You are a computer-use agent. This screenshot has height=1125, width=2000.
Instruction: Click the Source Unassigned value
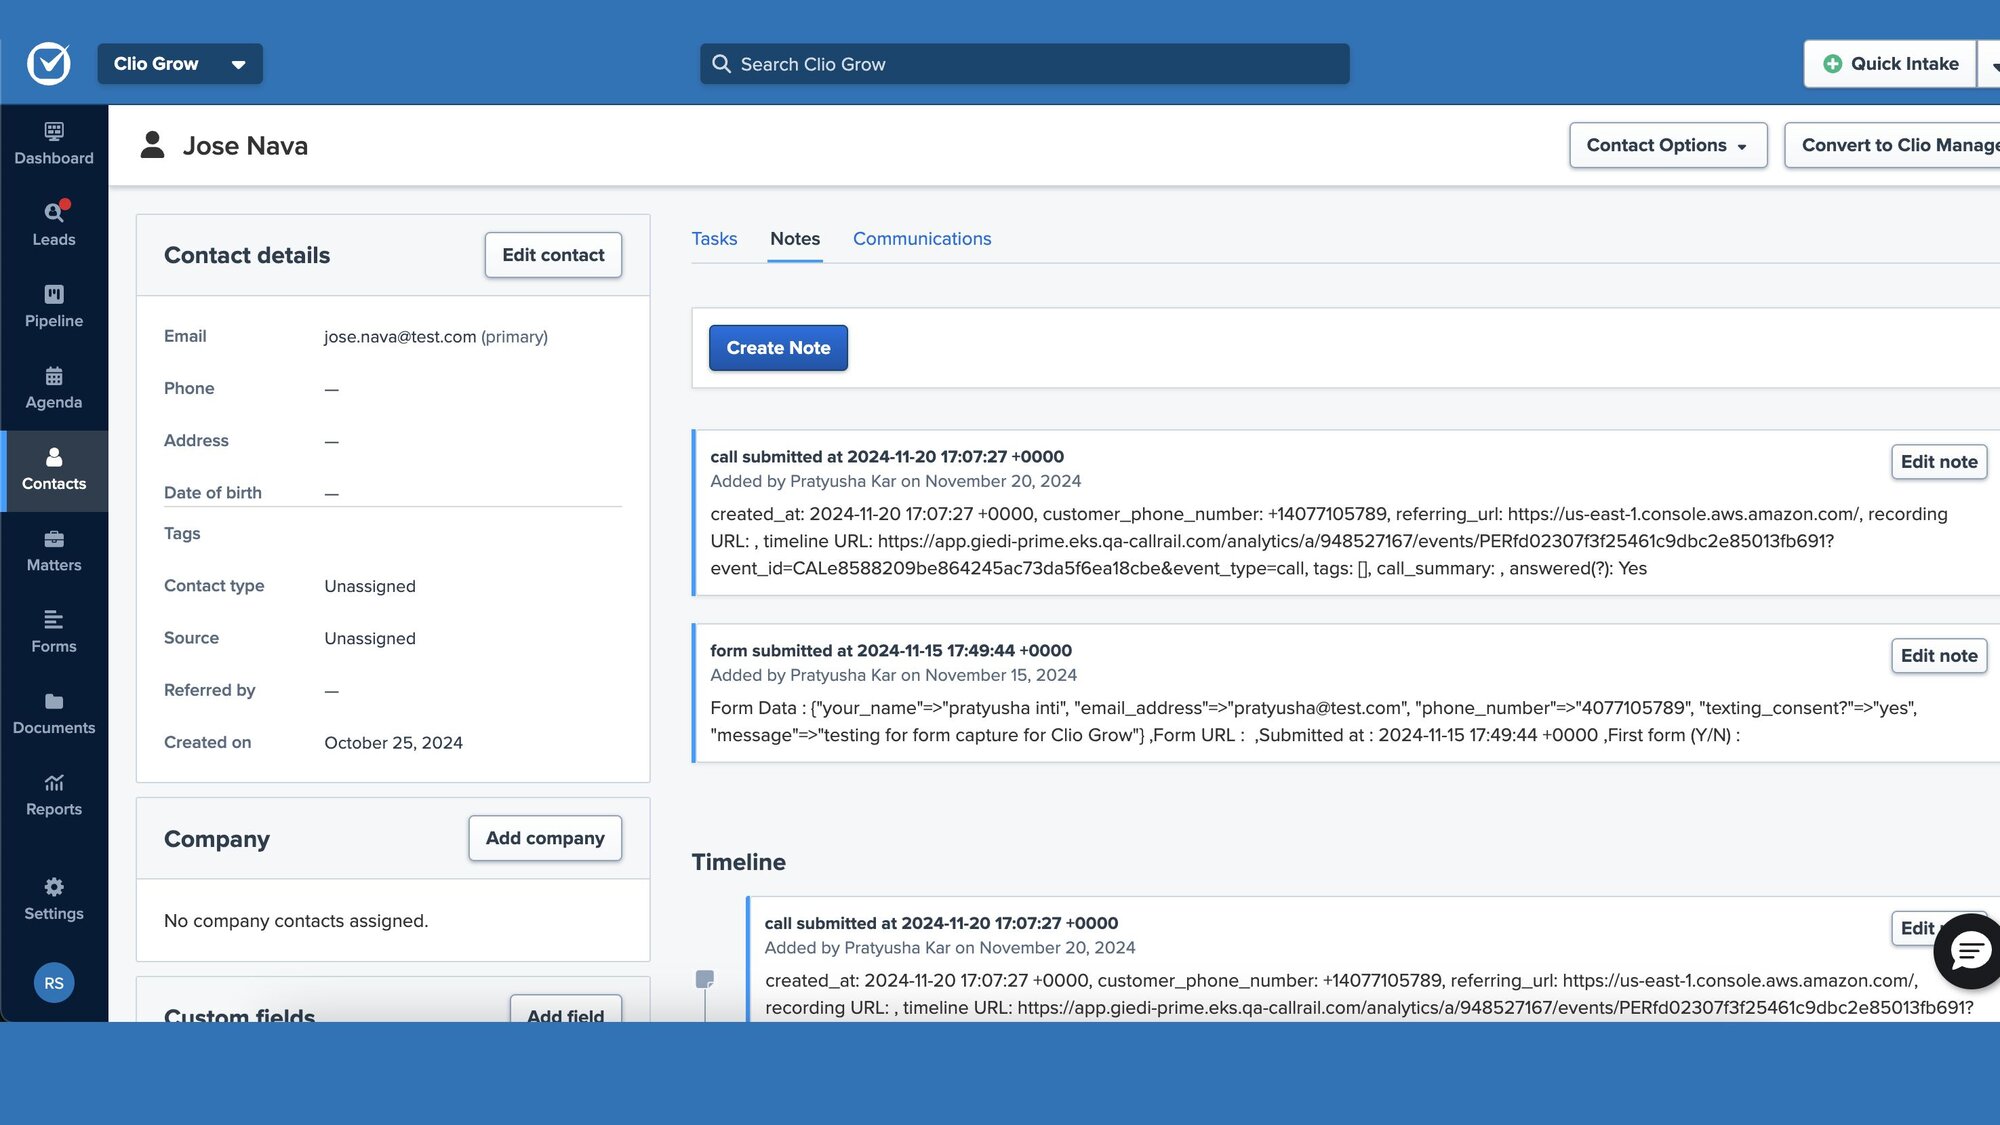[x=370, y=638]
